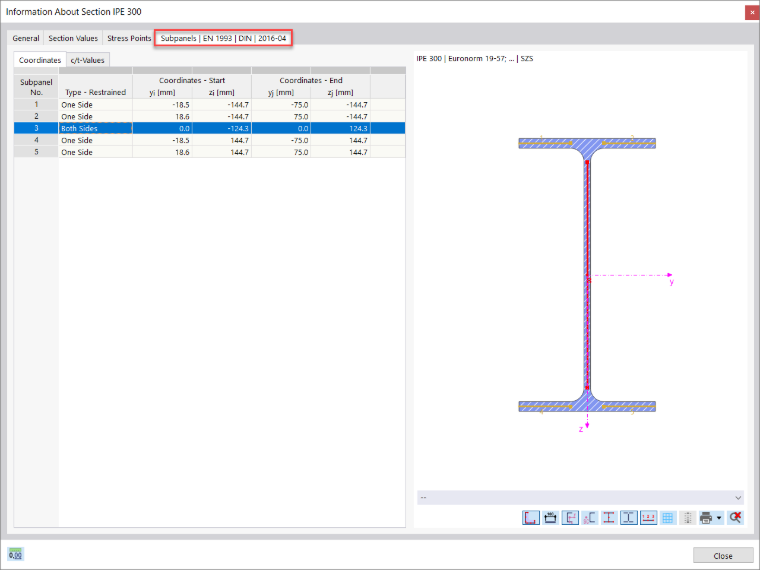Screen dimensions: 760x570
Task: Click the -124.3 zi cell in row 3
Action: coord(222,128)
